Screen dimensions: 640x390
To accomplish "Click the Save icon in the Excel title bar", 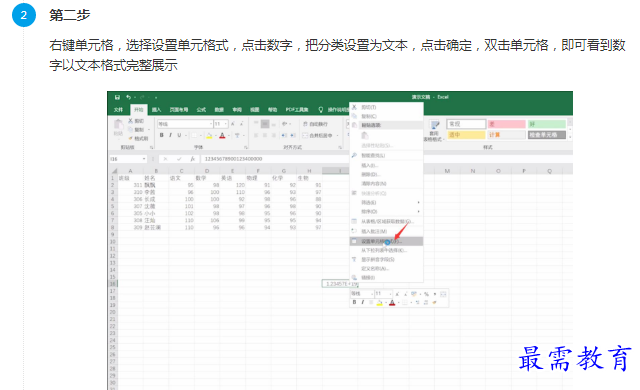I will [x=118, y=97].
